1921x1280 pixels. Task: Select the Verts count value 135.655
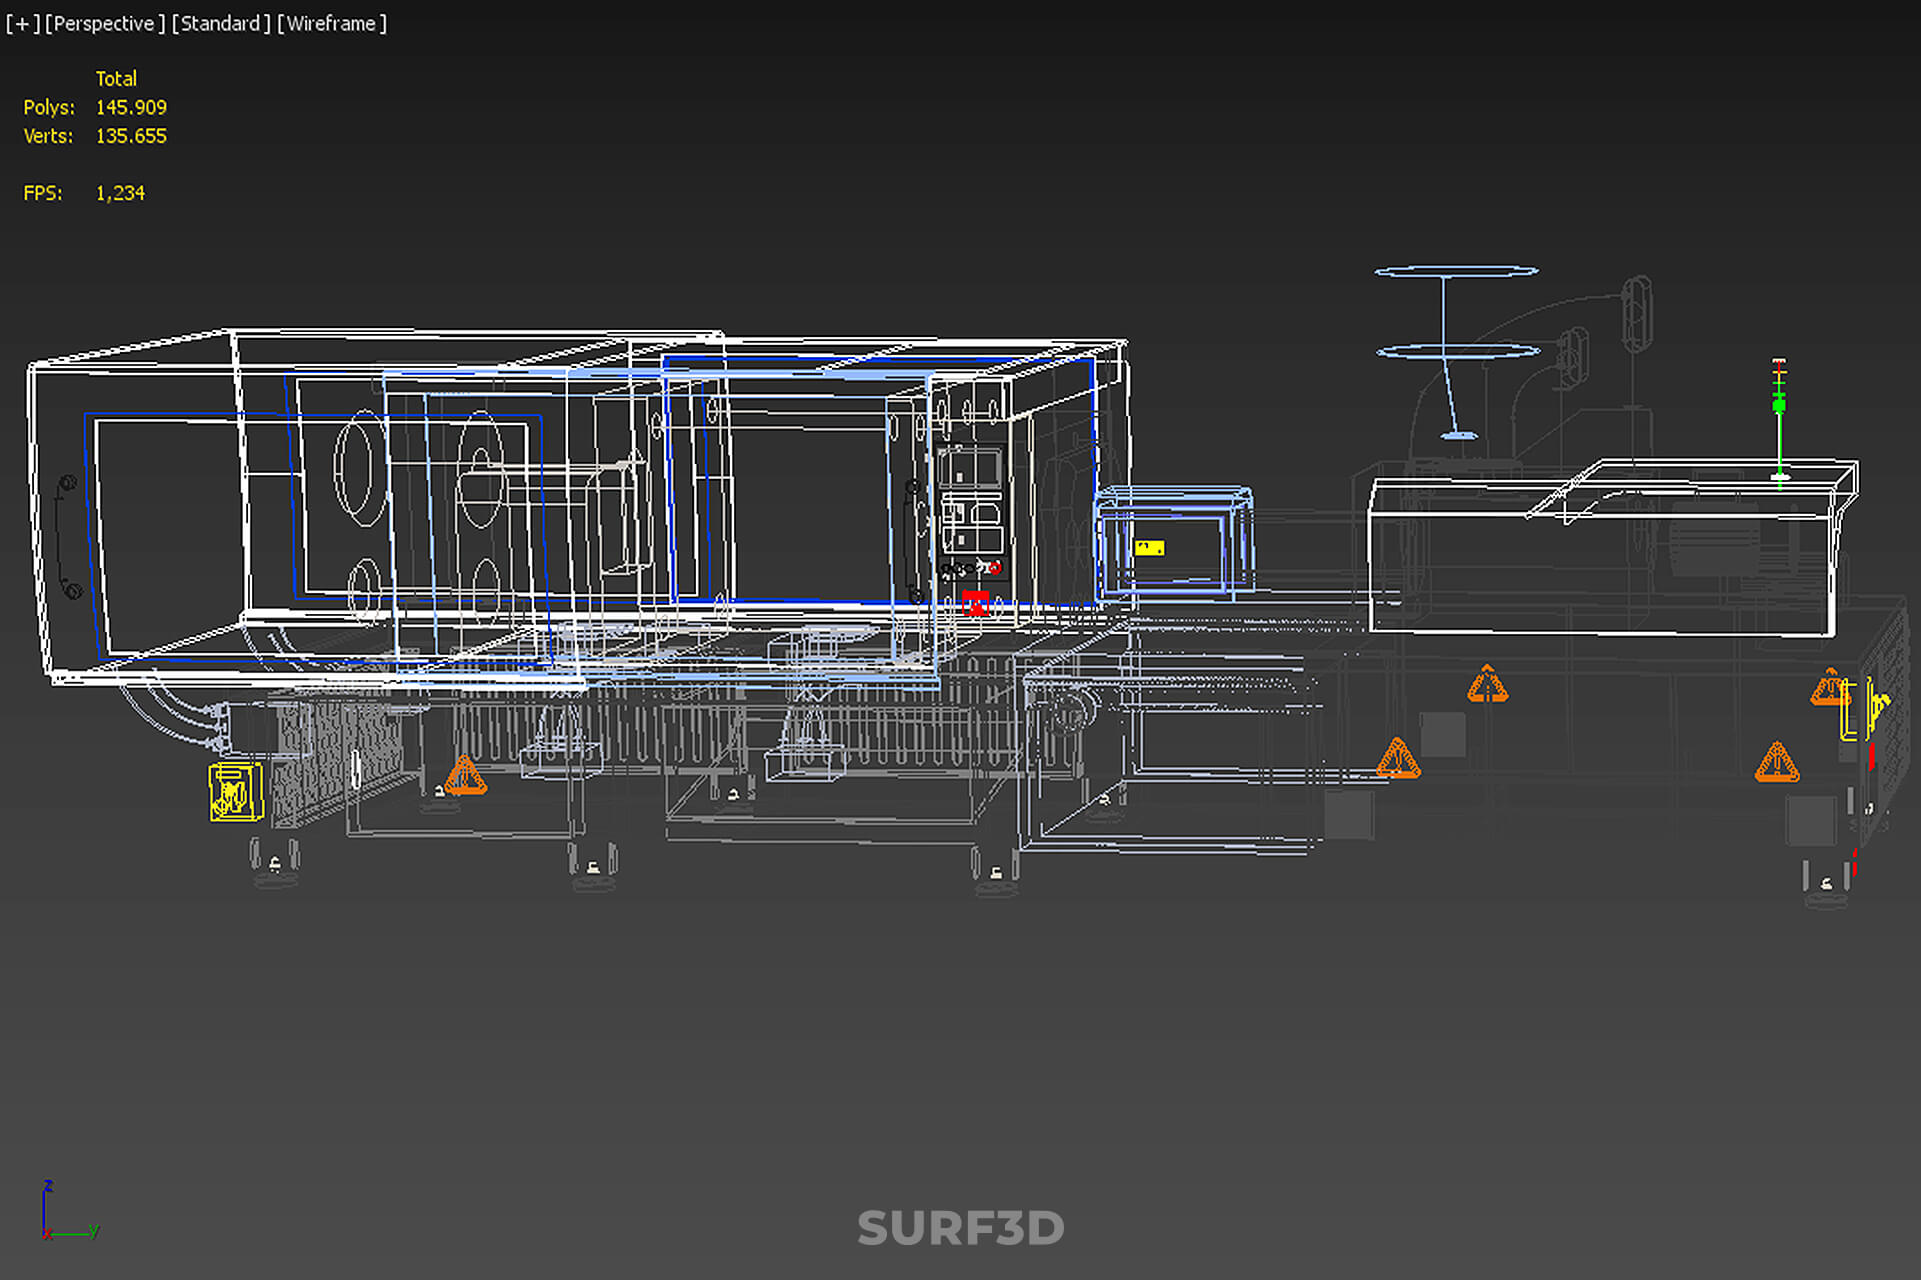tap(131, 136)
